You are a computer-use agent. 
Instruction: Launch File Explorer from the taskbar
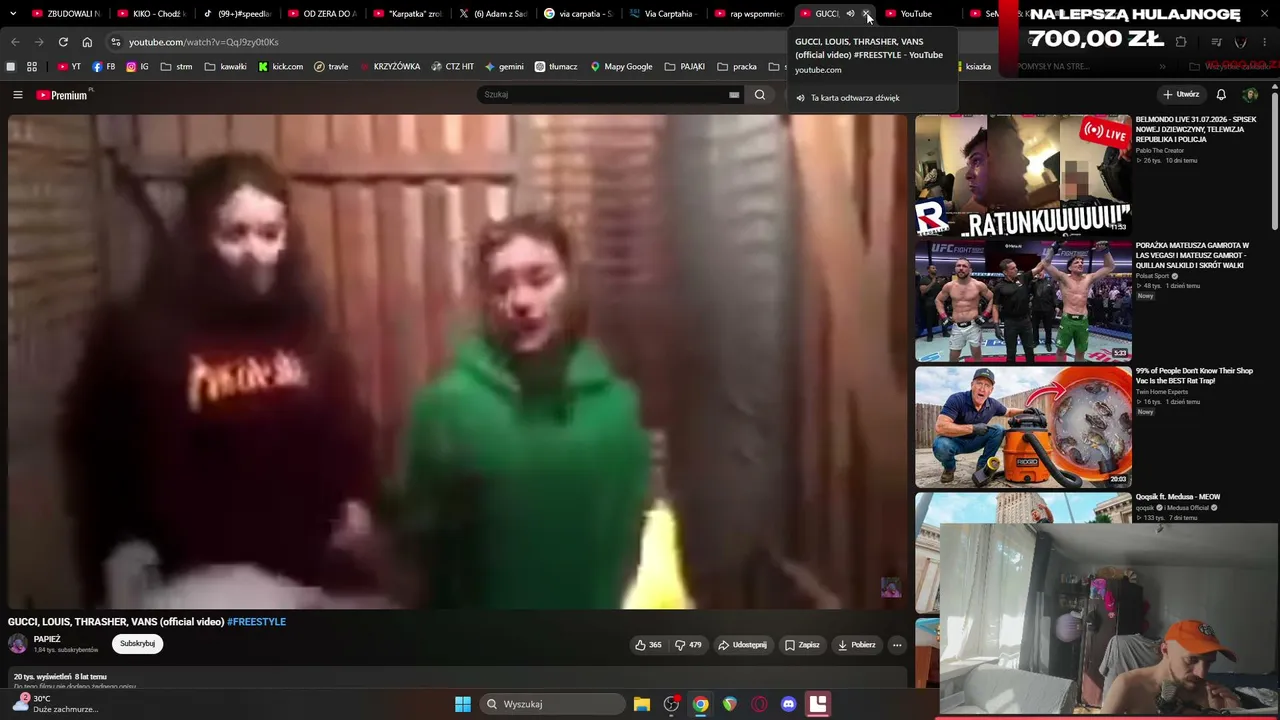click(x=642, y=704)
